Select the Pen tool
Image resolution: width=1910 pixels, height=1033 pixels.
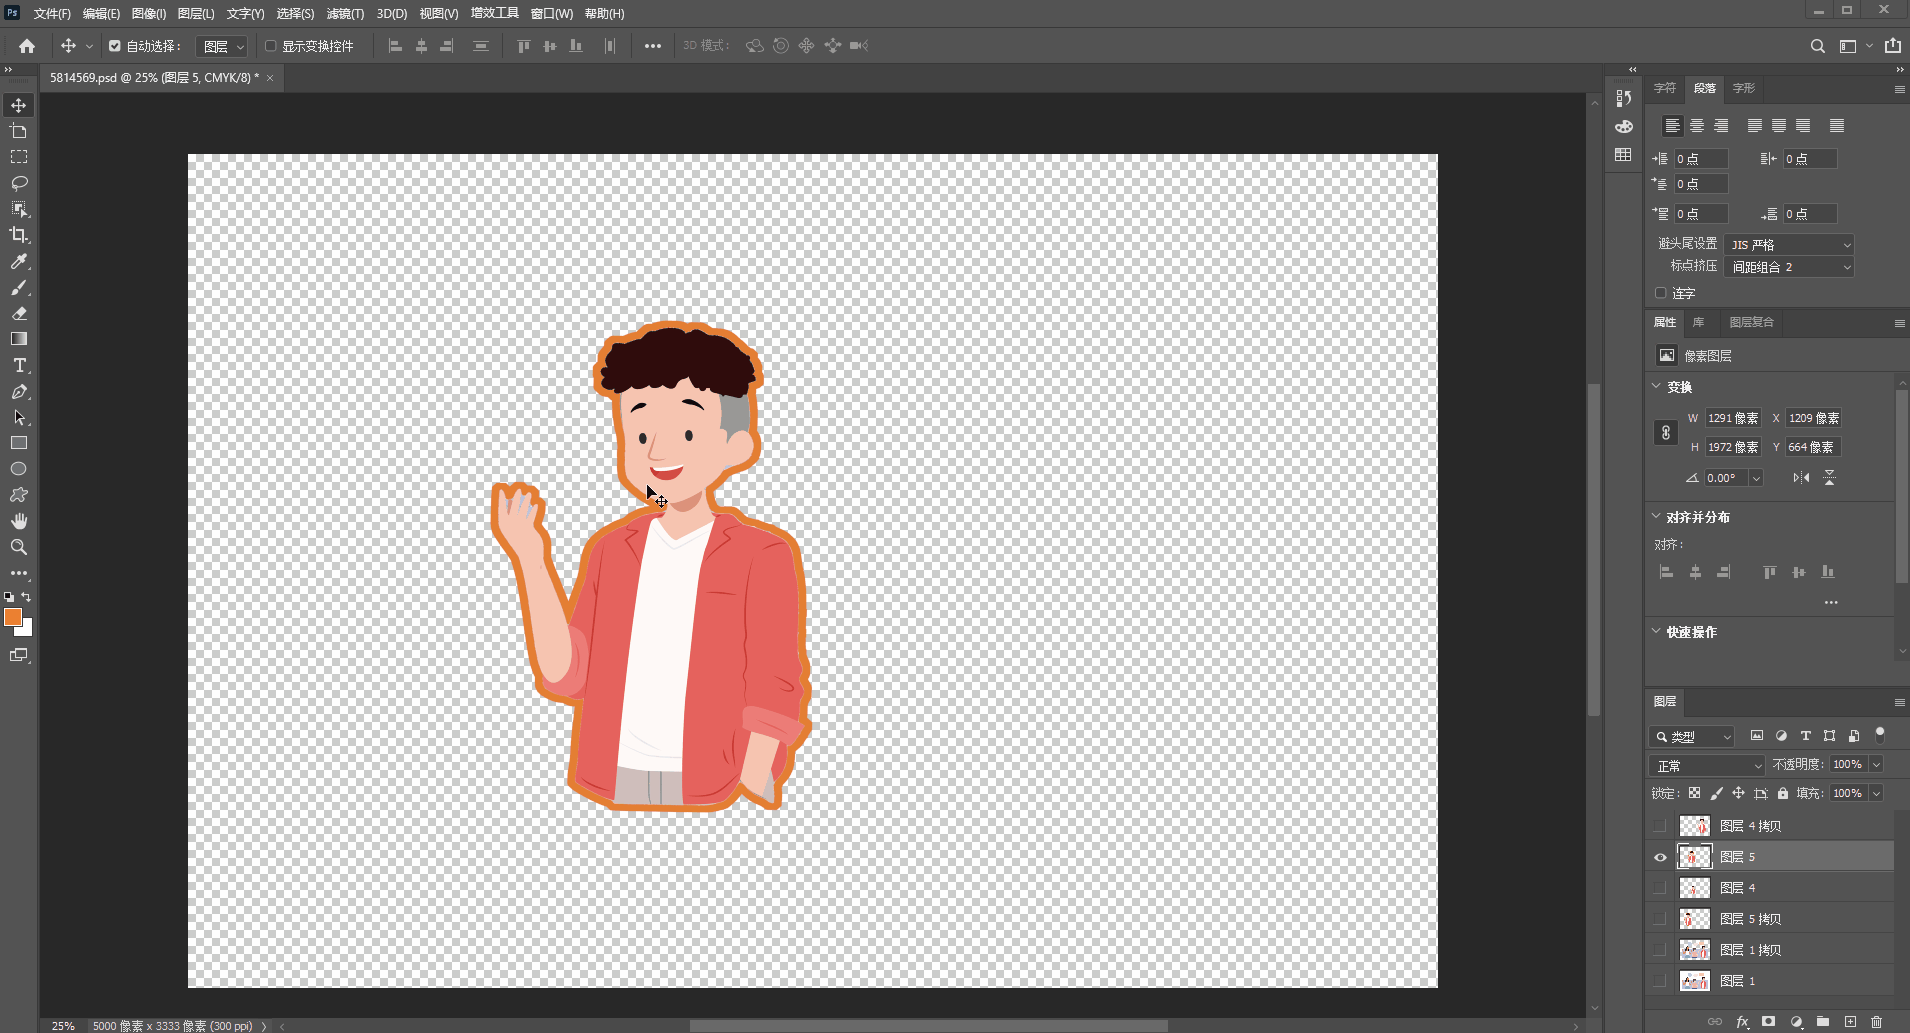click(19, 391)
